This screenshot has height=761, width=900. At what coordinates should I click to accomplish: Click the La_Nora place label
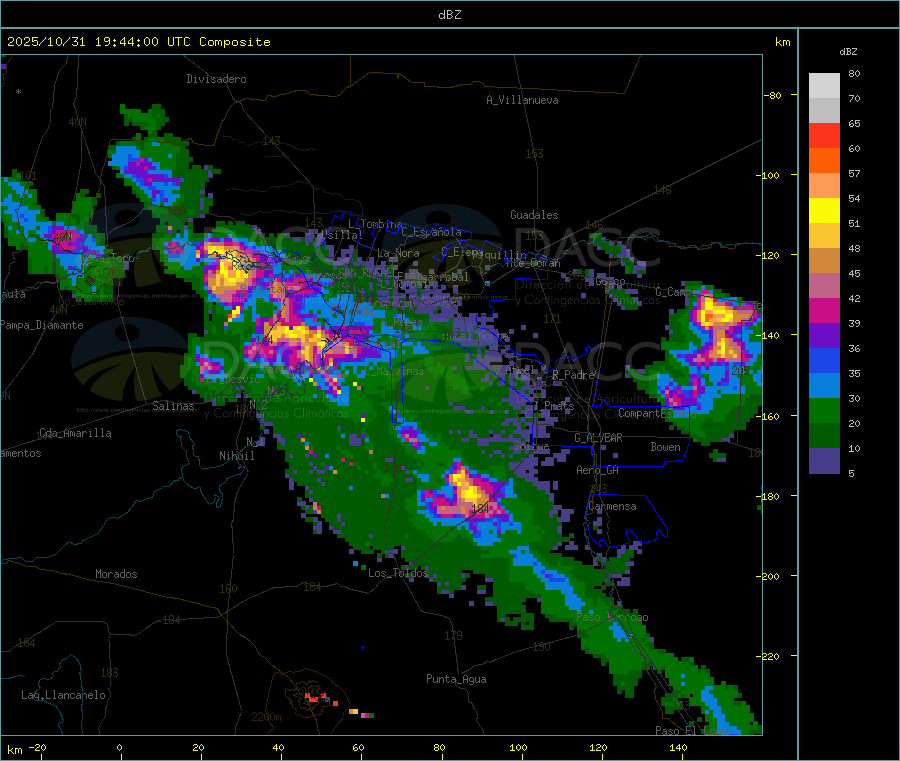pyautogui.click(x=398, y=253)
